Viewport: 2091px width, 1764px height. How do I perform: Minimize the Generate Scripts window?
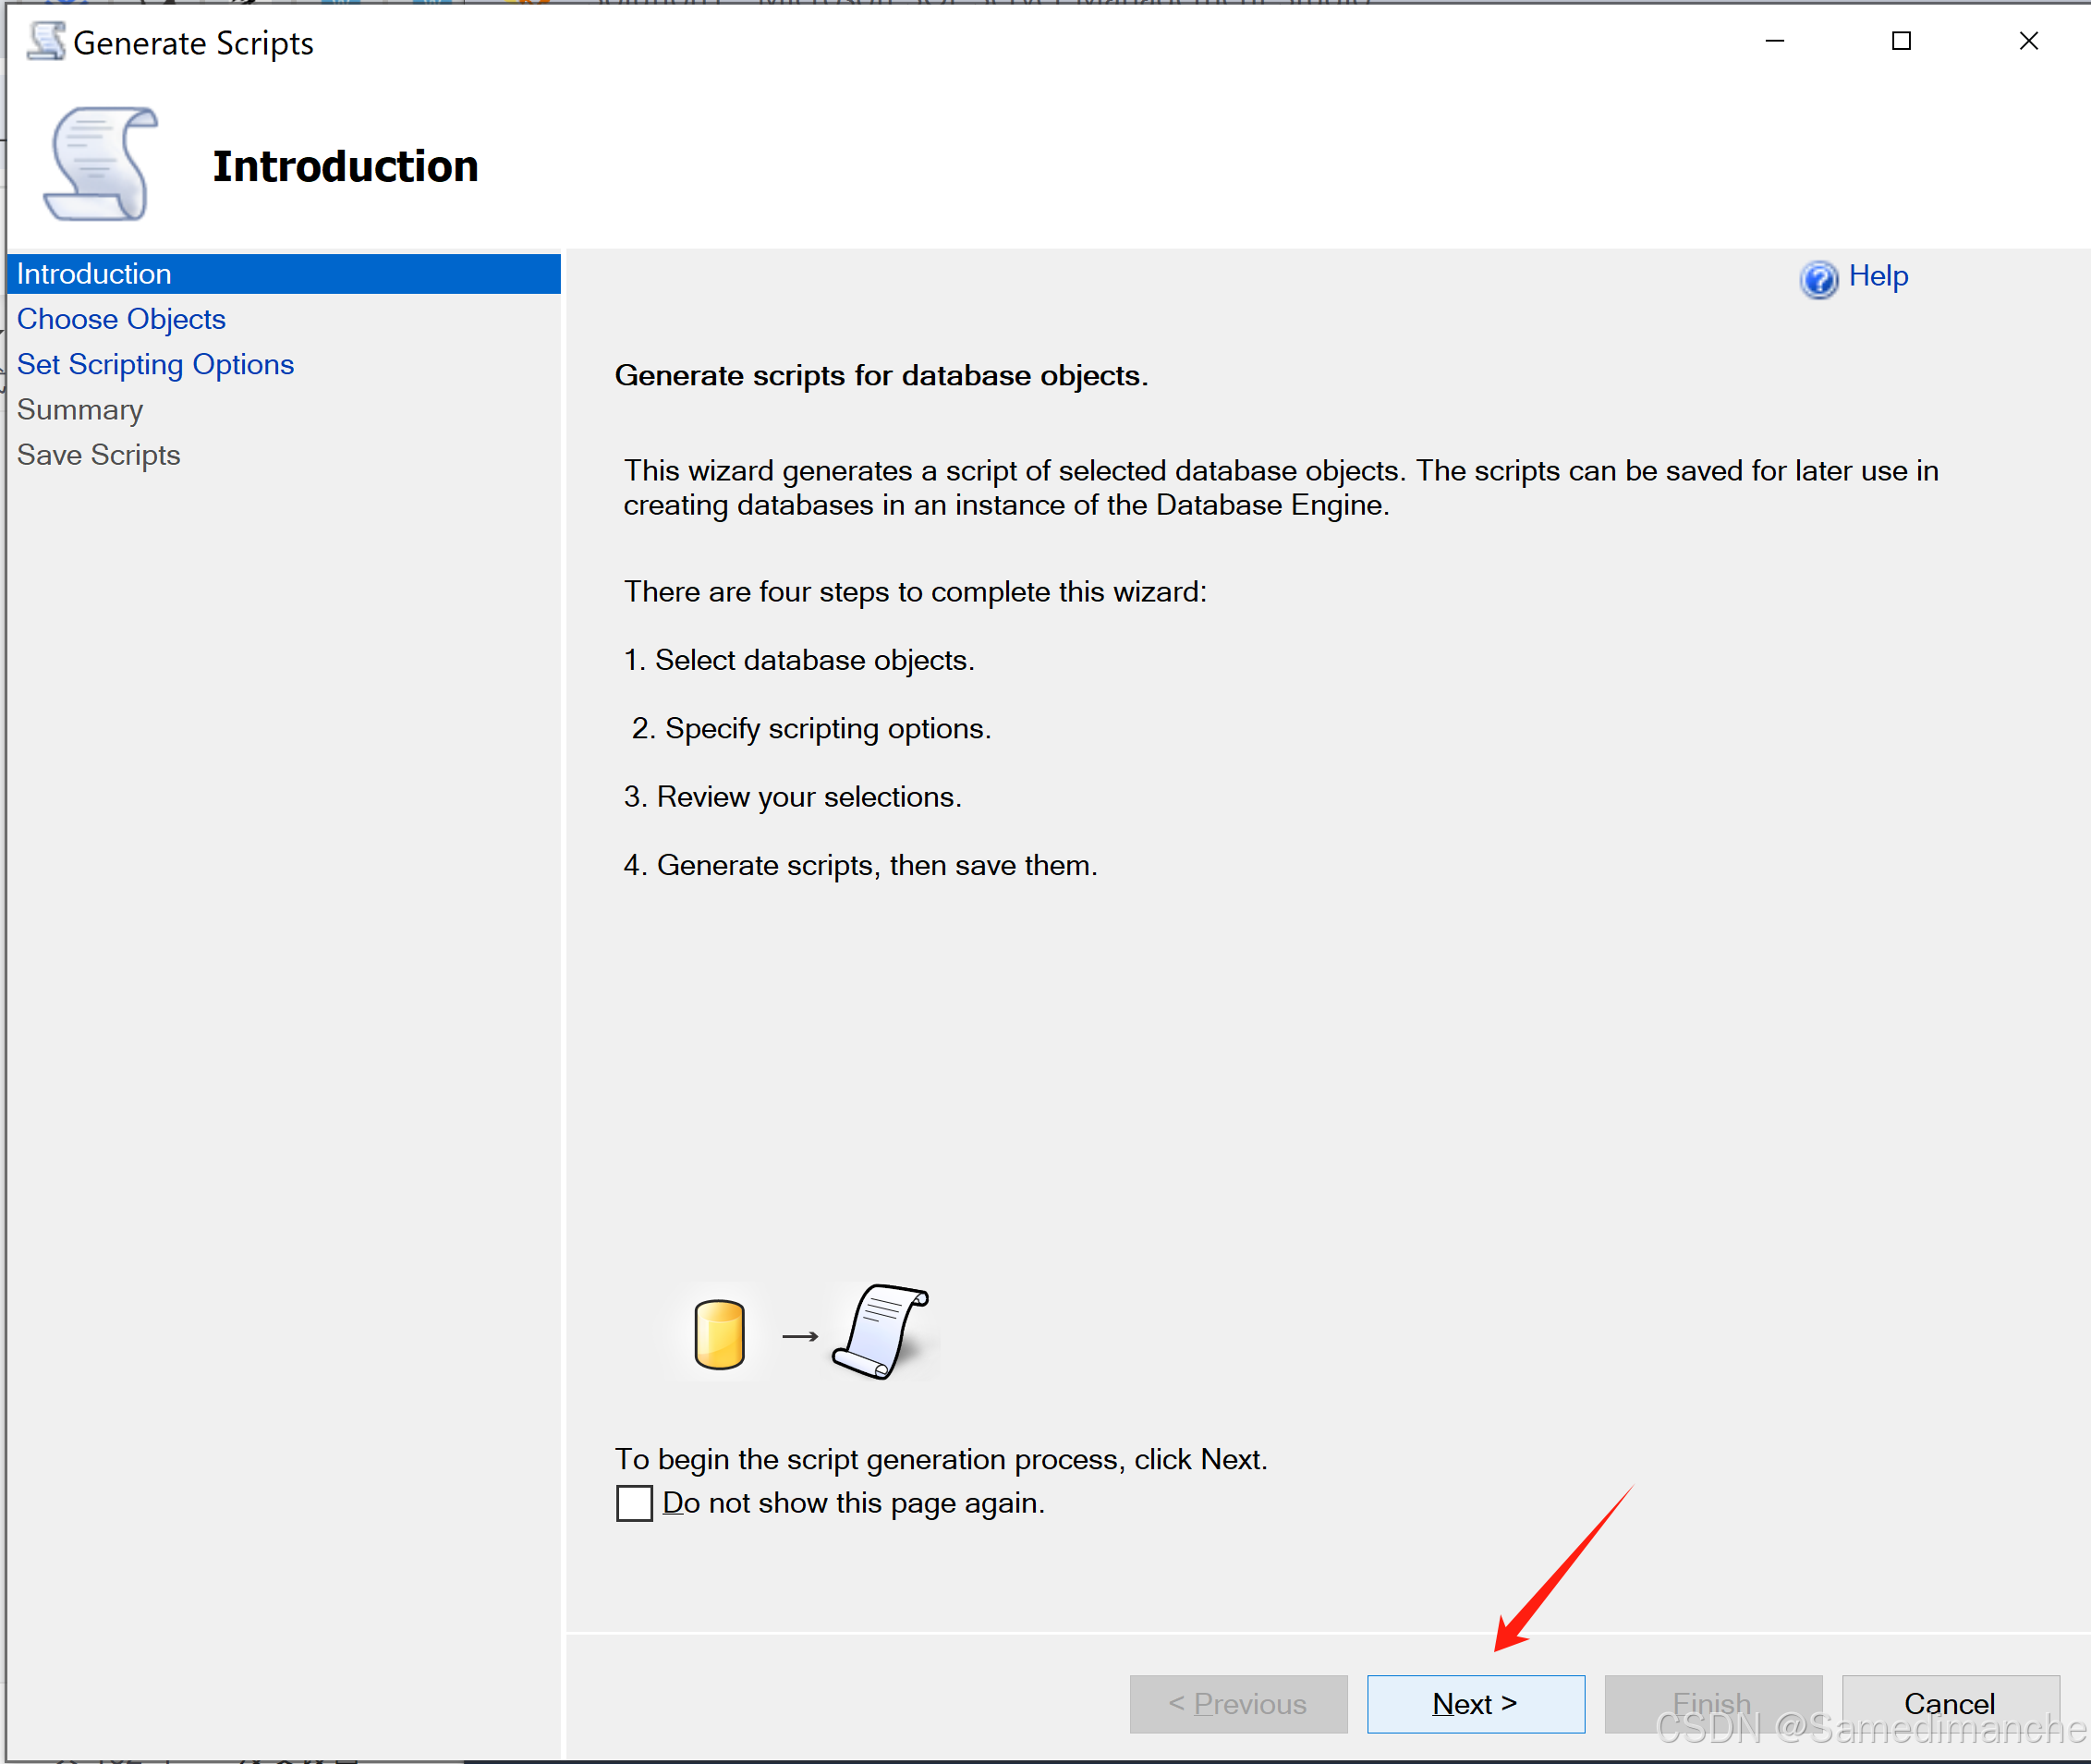pyautogui.click(x=1775, y=41)
